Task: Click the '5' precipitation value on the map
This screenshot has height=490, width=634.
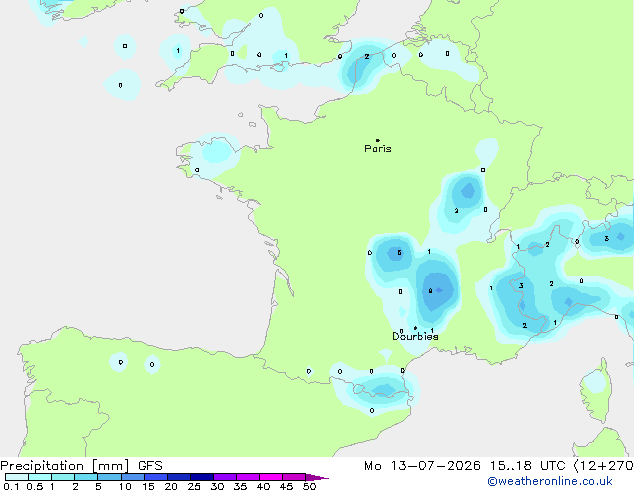Action: tap(399, 253)
